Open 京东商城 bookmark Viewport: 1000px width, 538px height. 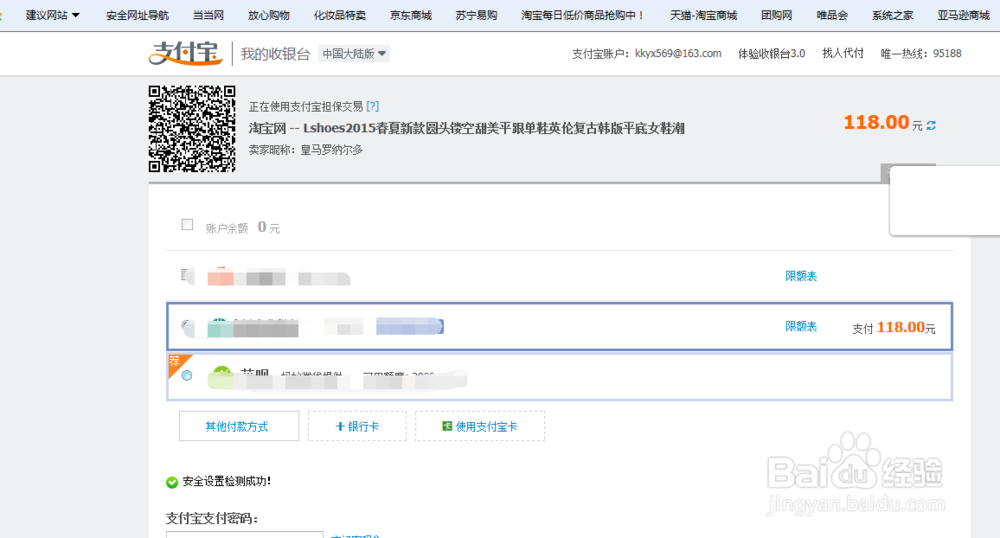click(x=411, y=15)
